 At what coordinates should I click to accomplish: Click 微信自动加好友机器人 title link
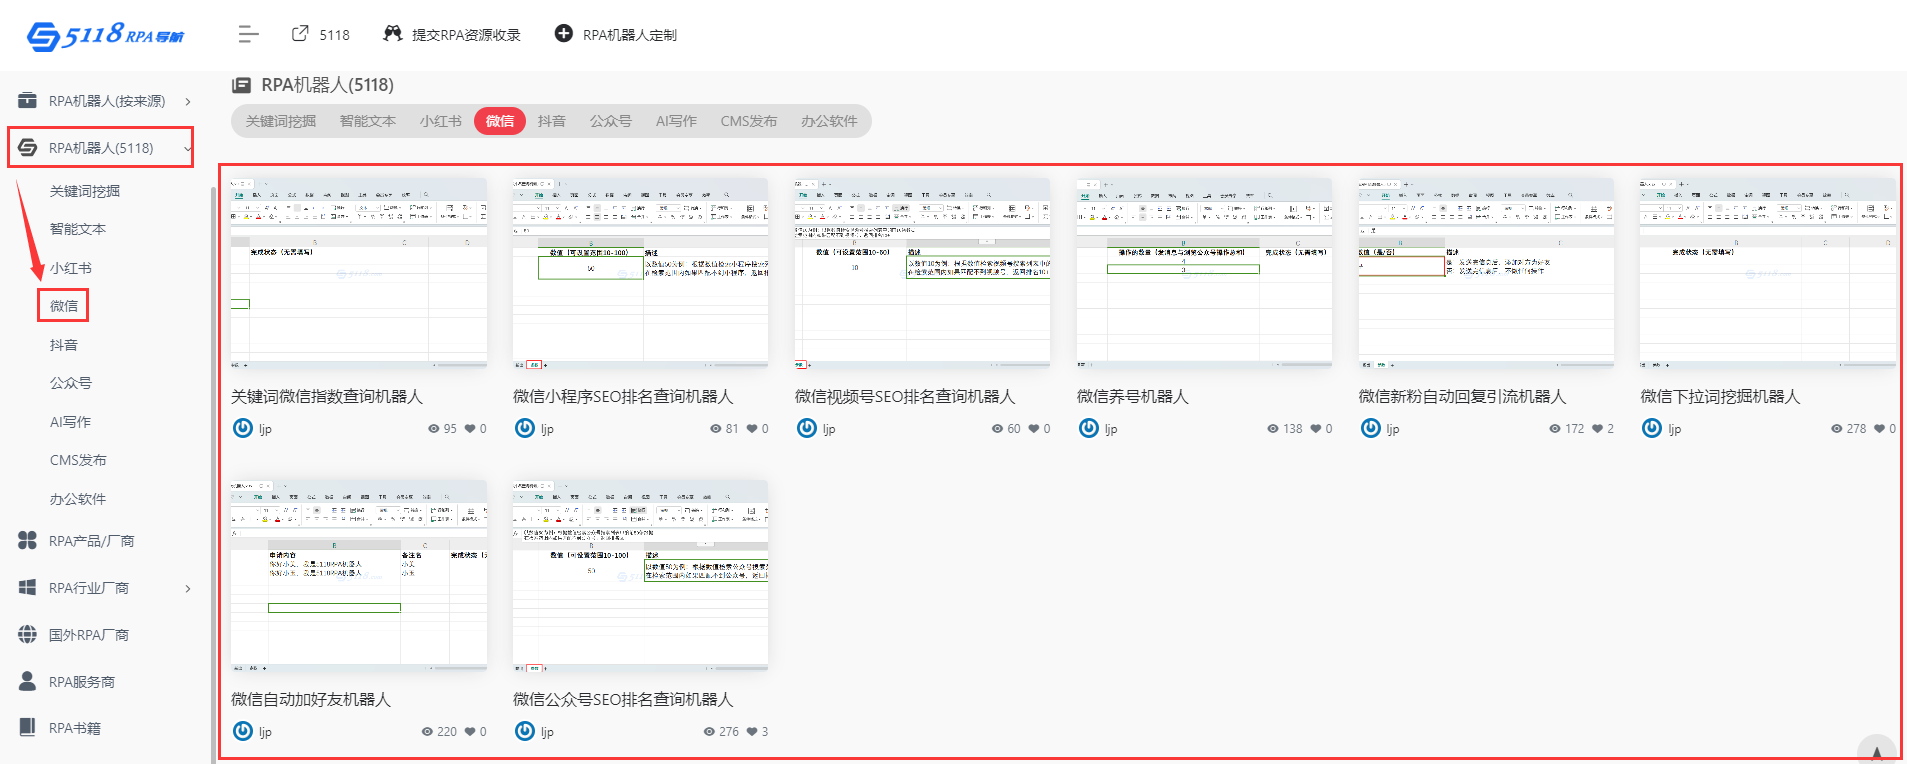click(x=311, y=700)
